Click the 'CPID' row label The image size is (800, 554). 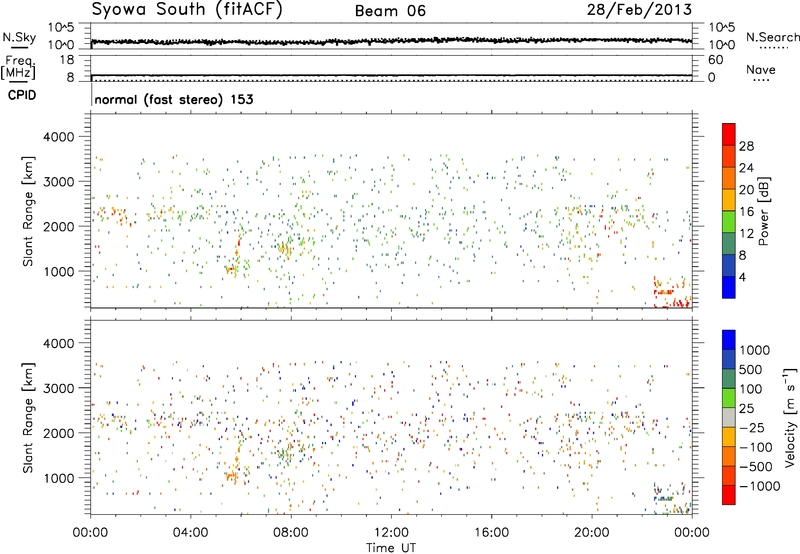pos(22,95)
